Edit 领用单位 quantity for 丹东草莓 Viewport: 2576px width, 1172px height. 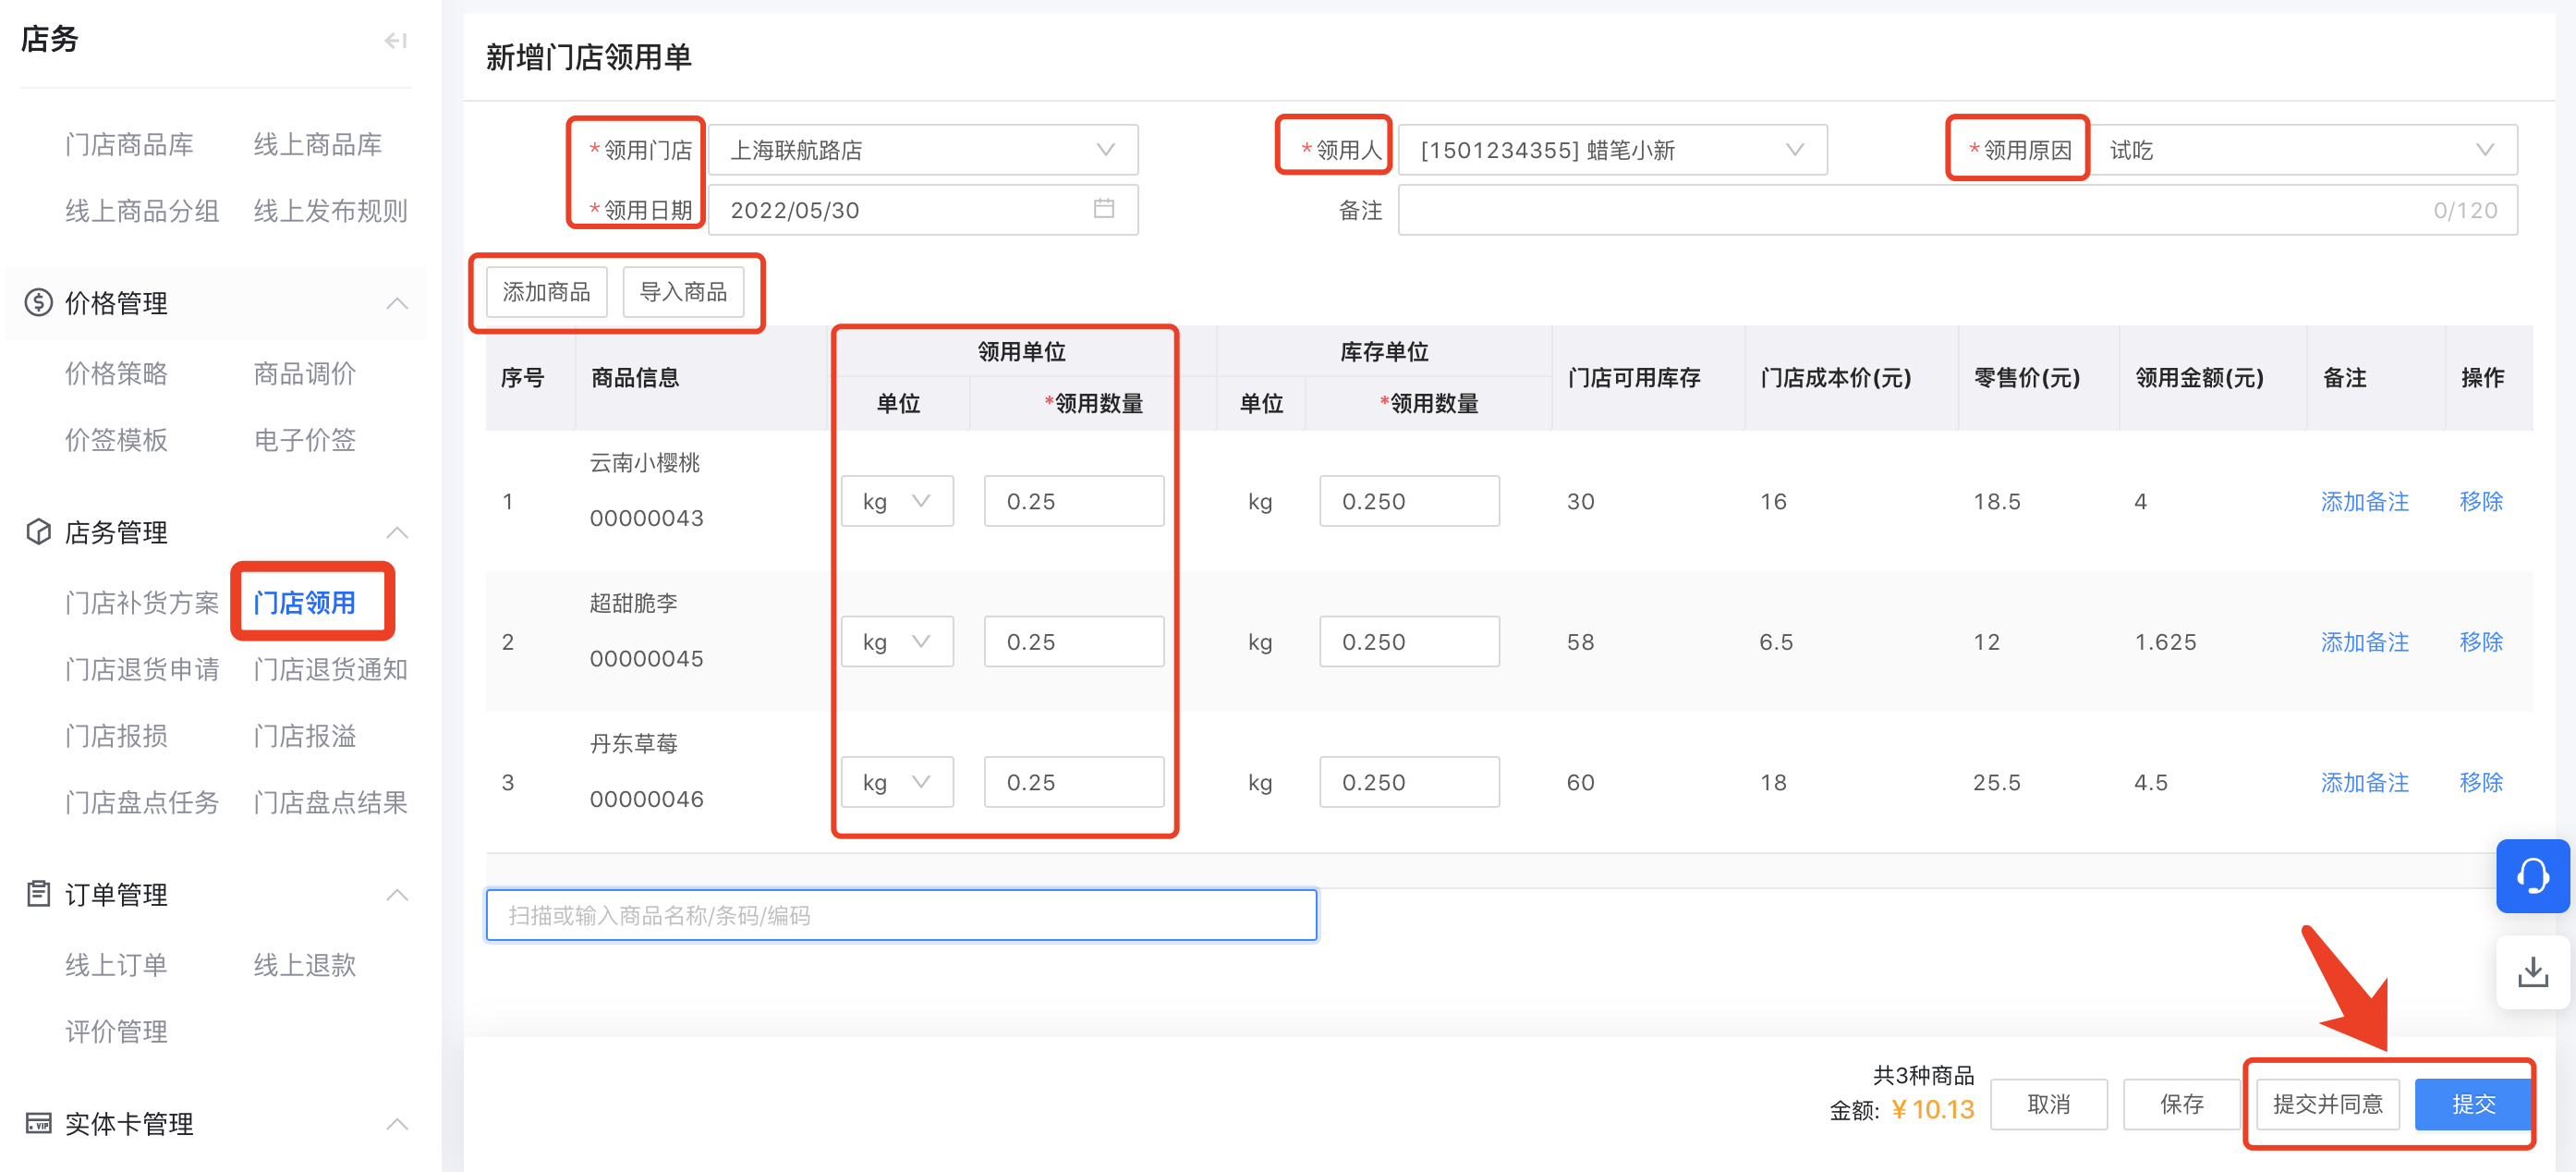(x=1073, y=782)
